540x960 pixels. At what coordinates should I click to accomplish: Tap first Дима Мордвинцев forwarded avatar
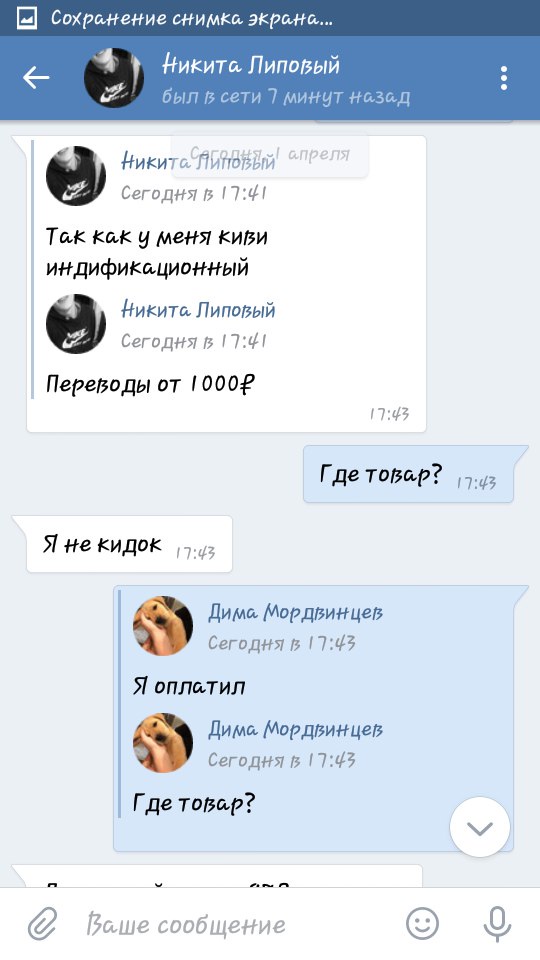[x=163, y=626]
